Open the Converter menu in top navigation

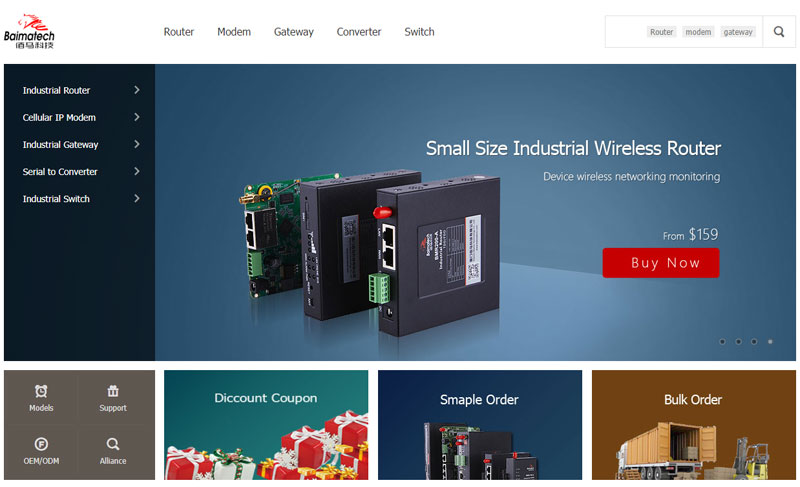[x=359, y=32]
